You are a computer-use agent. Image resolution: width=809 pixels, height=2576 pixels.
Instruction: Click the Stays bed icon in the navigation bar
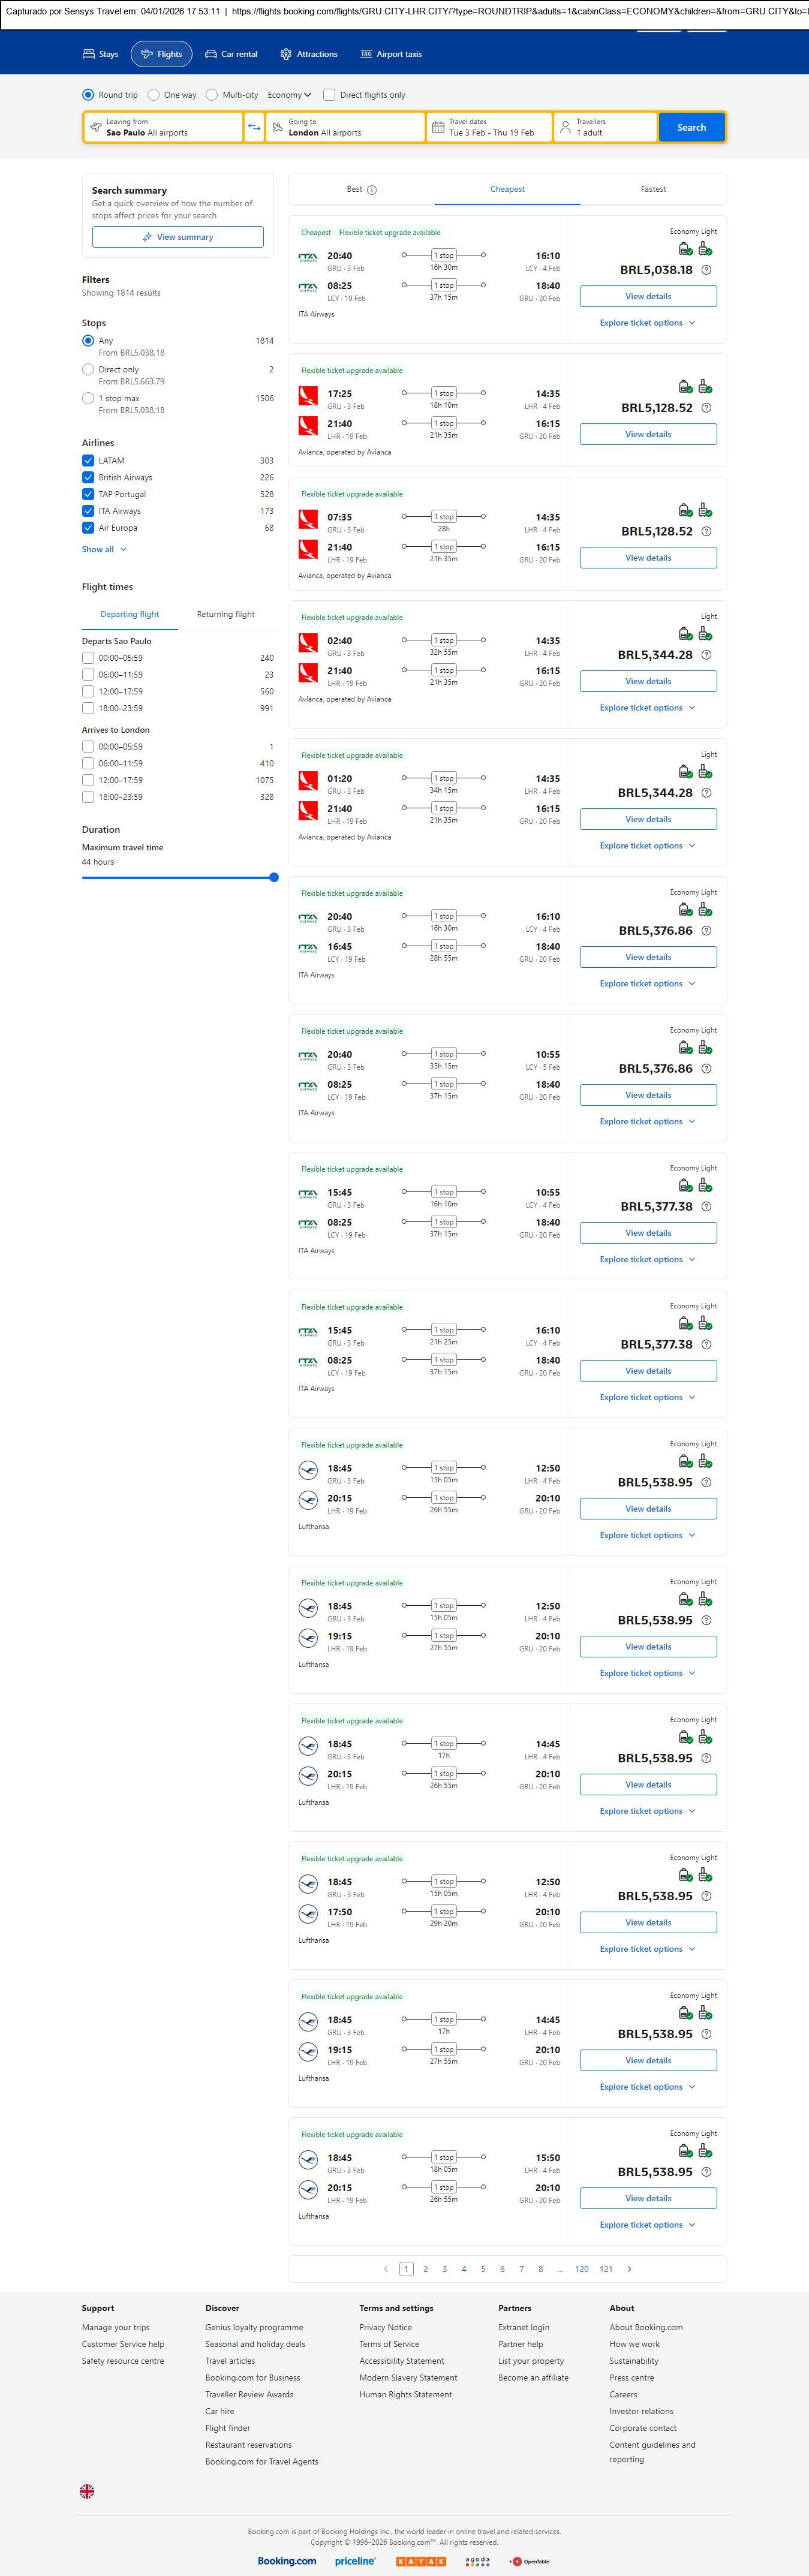pos(89,54)
